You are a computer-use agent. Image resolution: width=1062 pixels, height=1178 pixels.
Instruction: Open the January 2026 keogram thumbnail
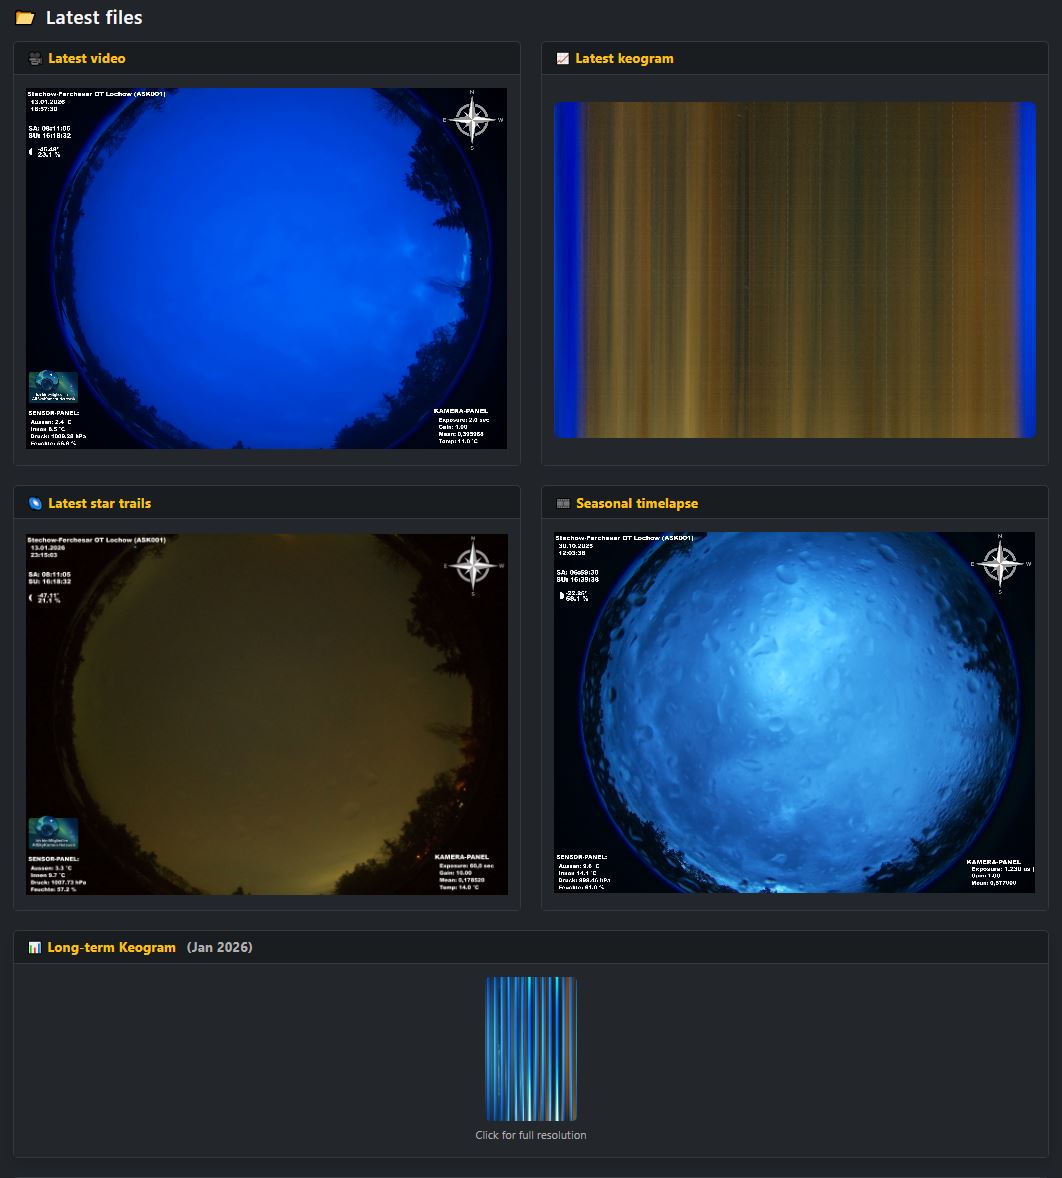(530, 1048)
